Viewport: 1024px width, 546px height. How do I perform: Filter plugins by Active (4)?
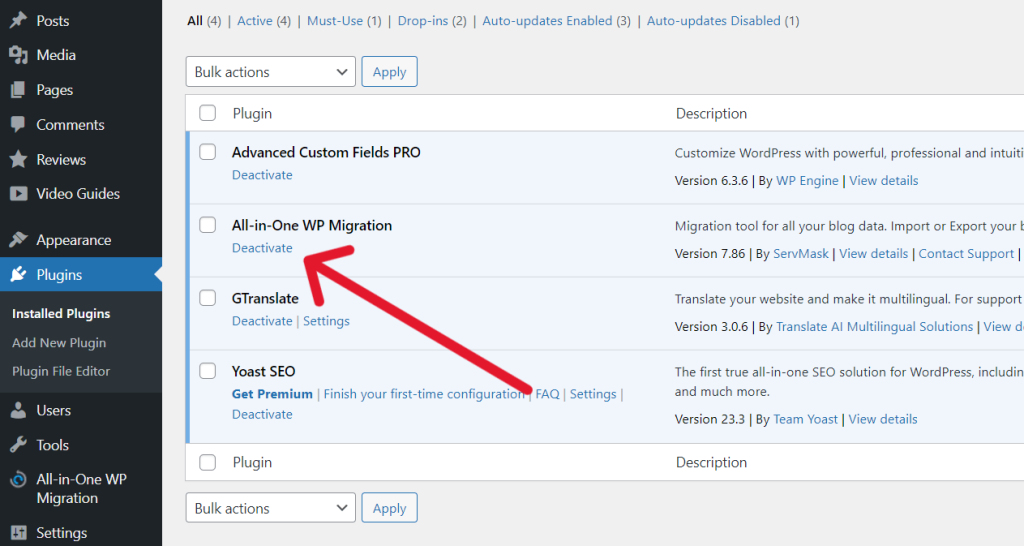click(x=264, y=21)
